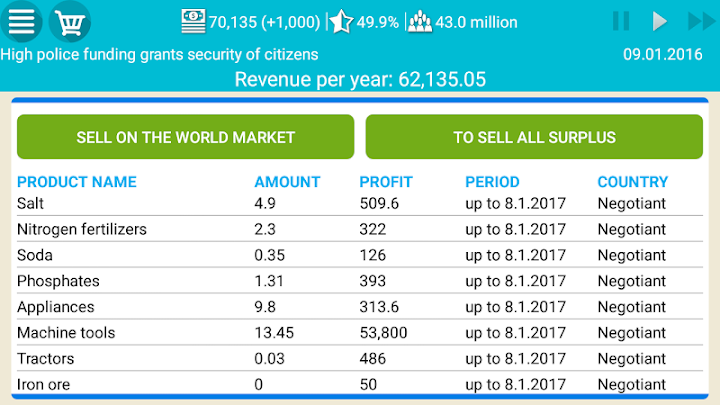This screenshot has height=405, width=720.
Task: Open the shopping cart trade screen
Action: pyautogui.click(x=69, y=21)
